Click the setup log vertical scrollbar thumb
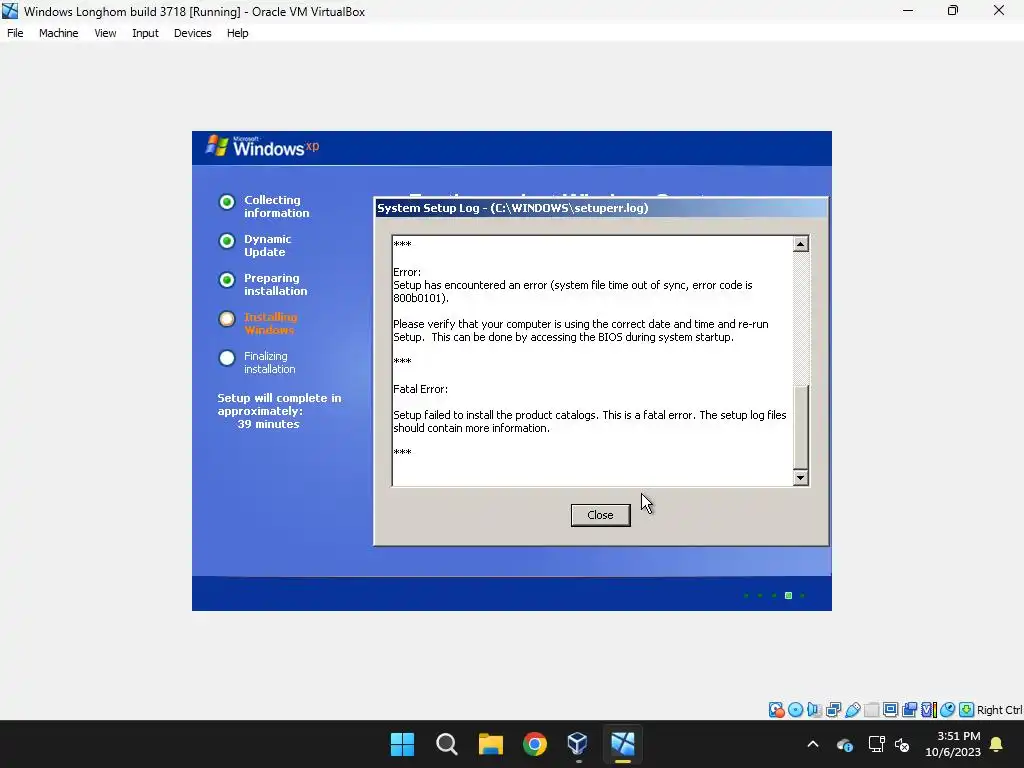 click(x=801, y=426)
